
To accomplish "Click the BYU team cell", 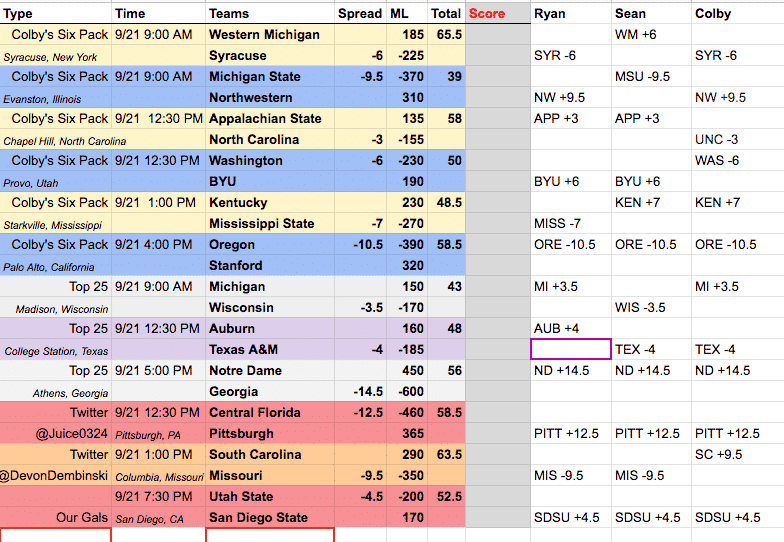I will pos(270,182).
